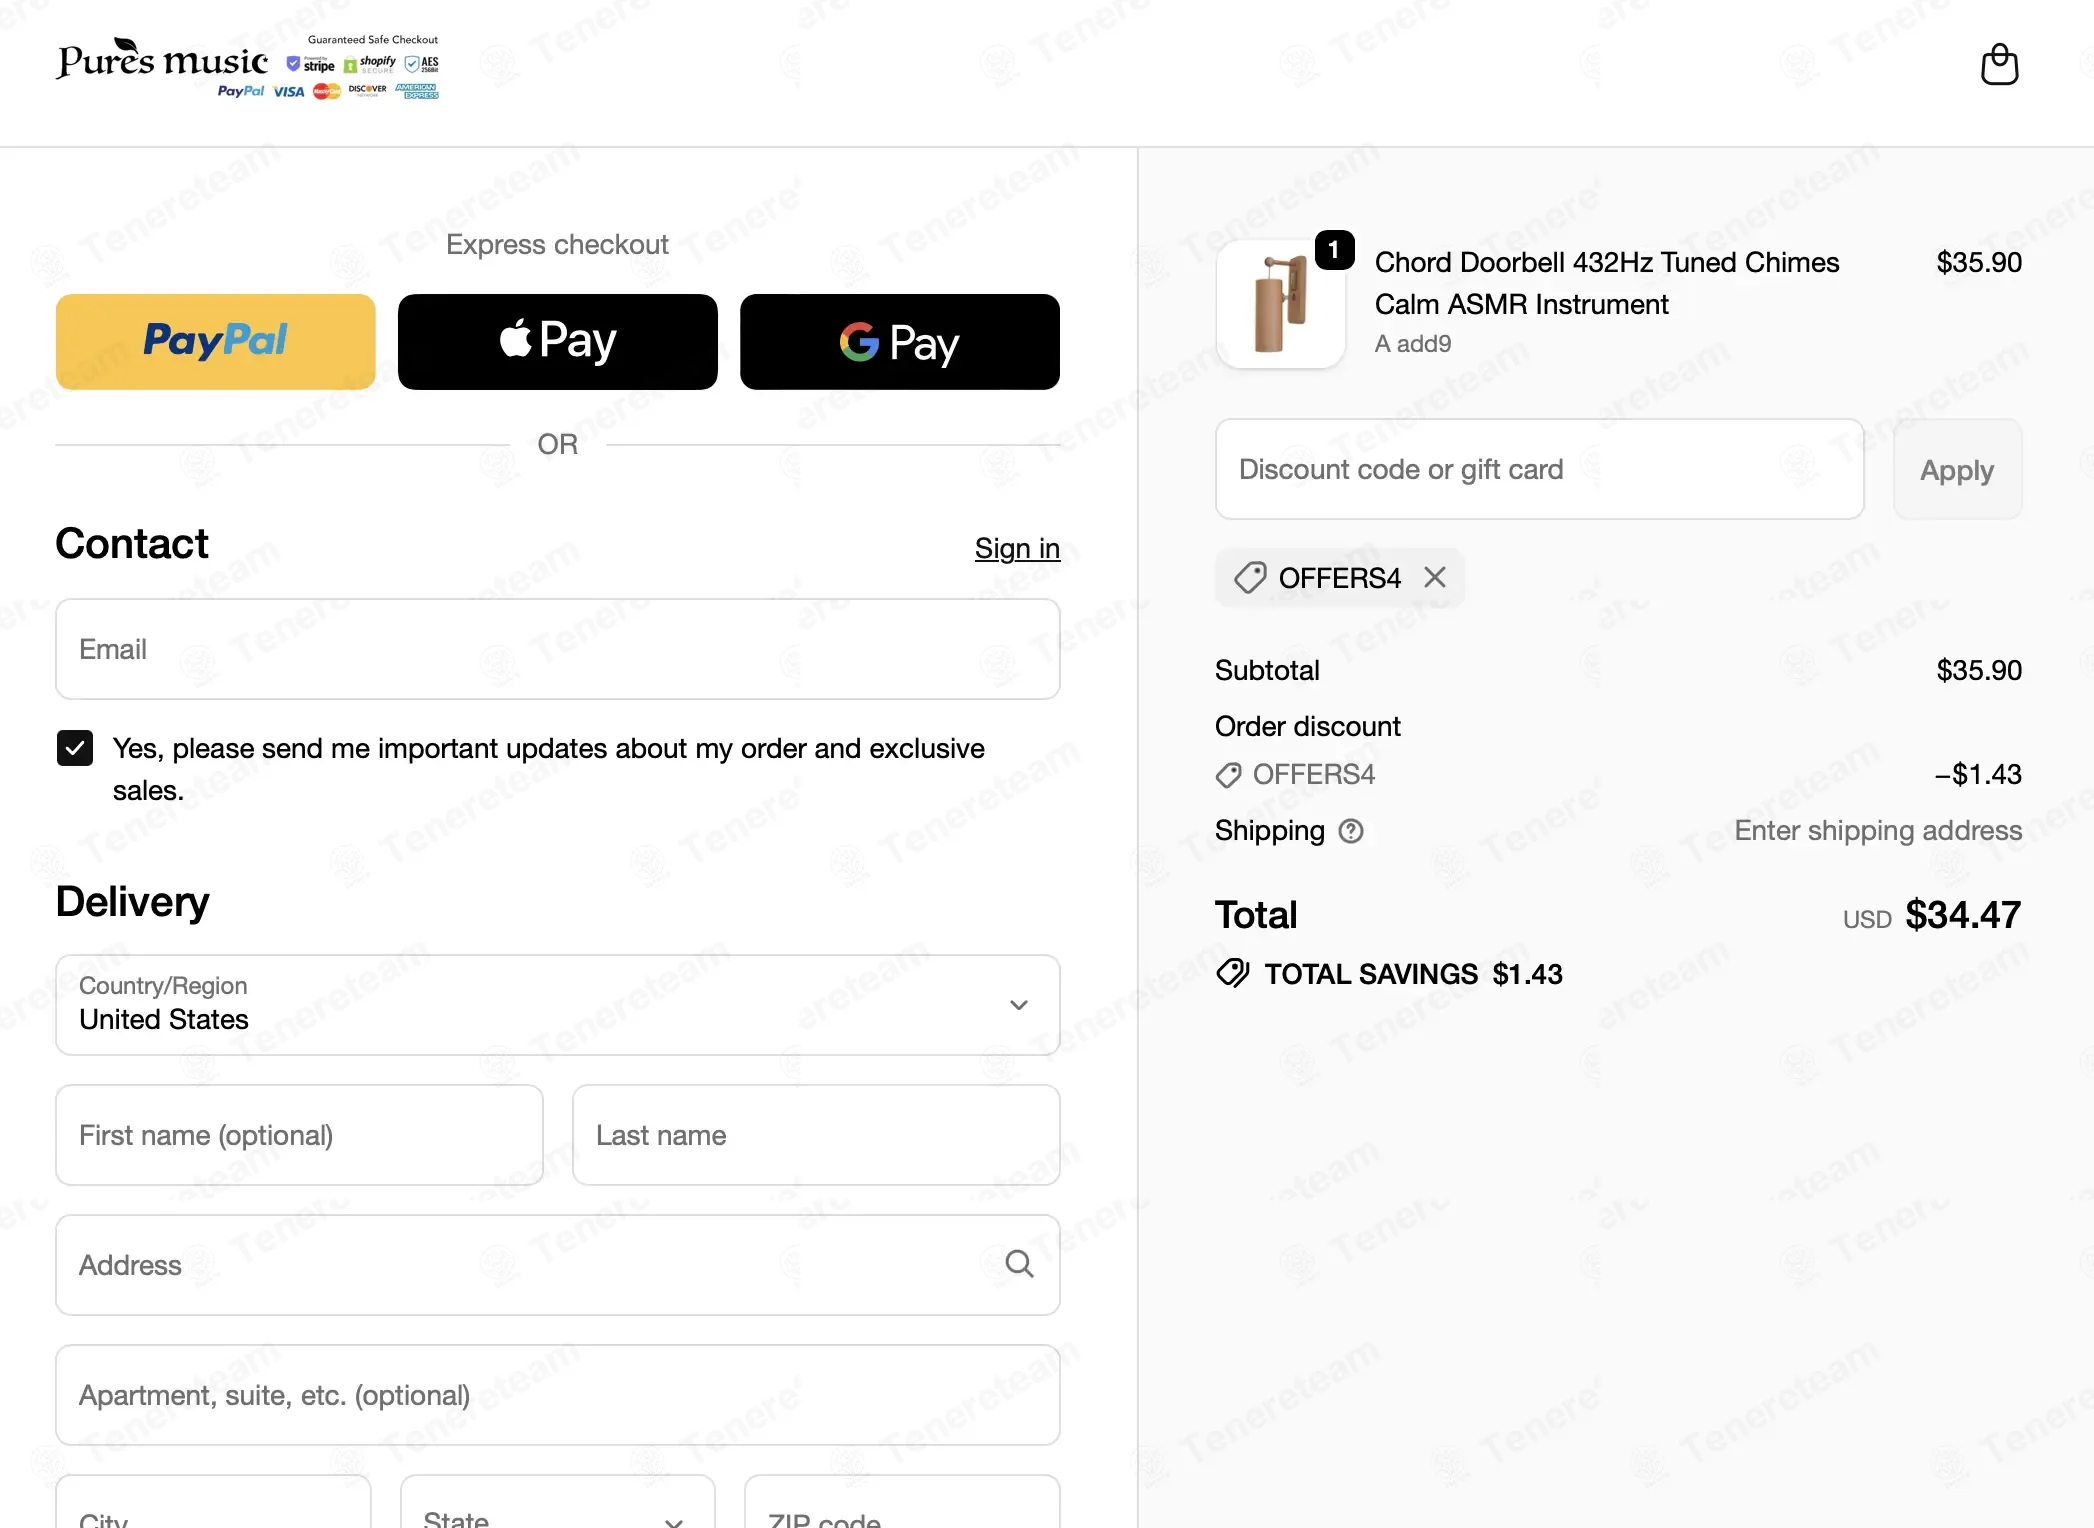
Task: Click the Pures music store logo
Action: (x=162, y=59)
